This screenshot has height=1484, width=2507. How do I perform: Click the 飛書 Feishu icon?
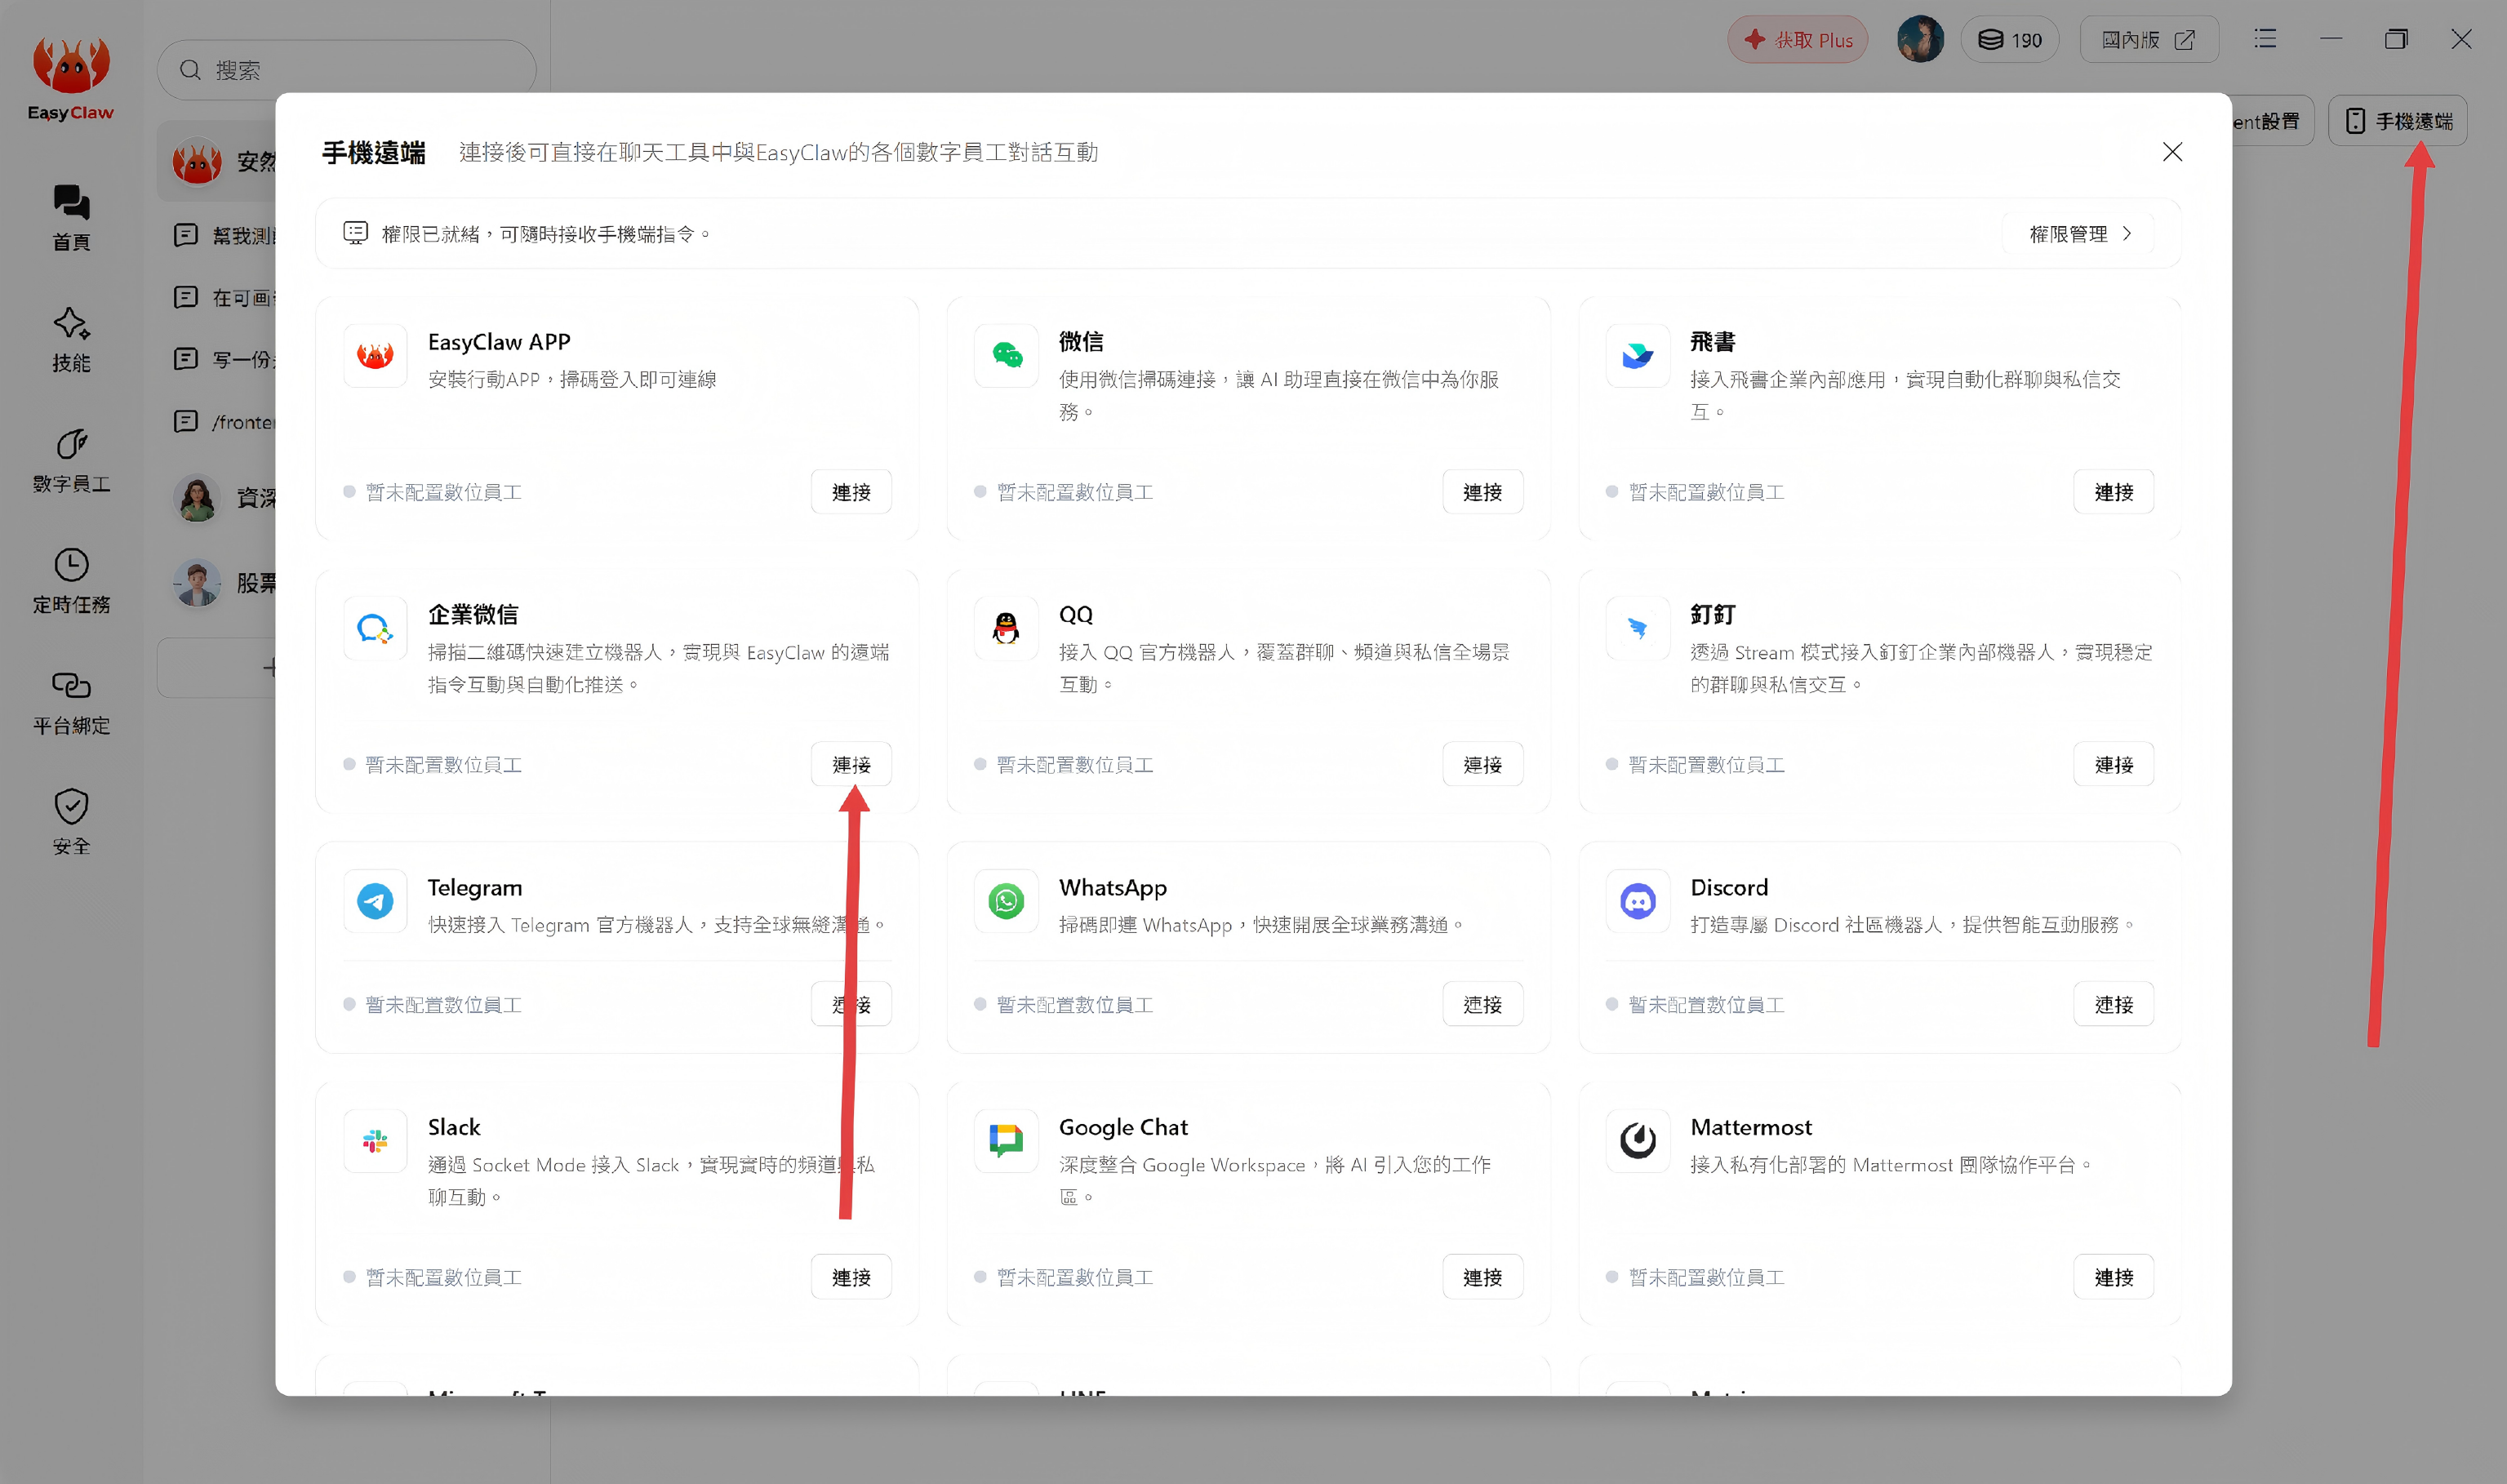pos(1637,355)
